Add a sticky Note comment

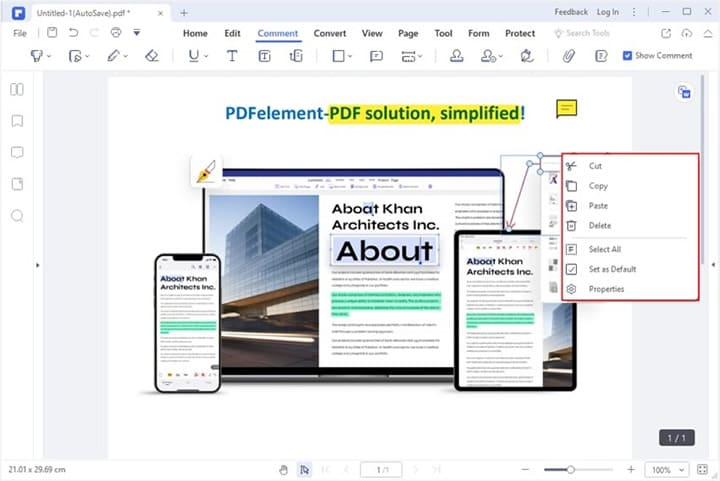(x=376, y=56)
